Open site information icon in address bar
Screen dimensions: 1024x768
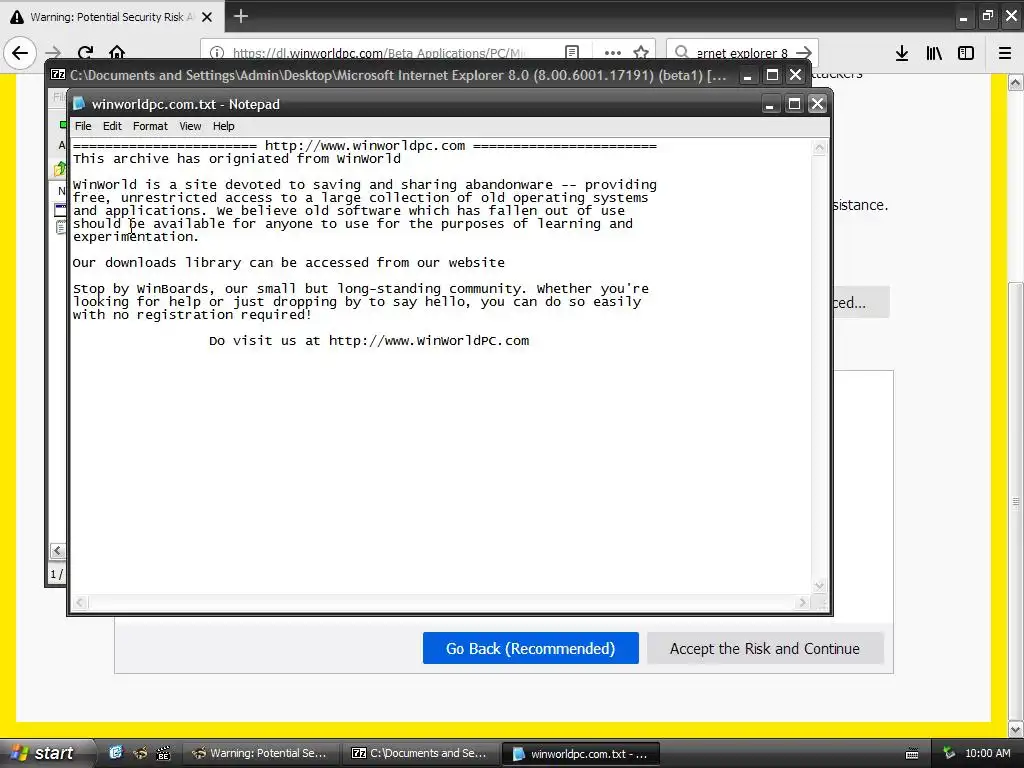point(217,53)
